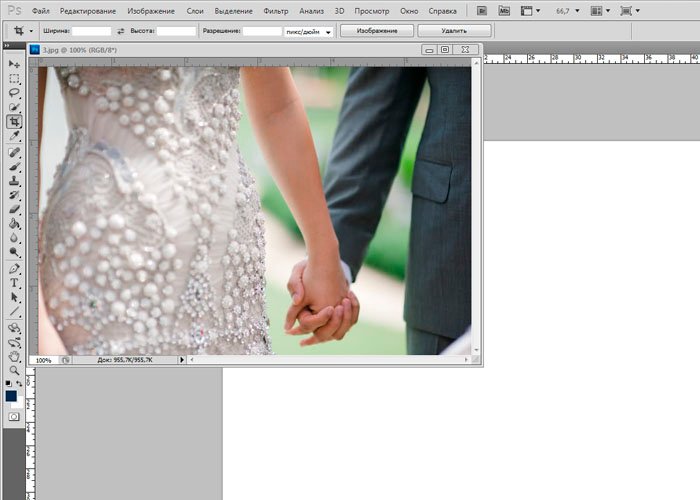Viewport: 700px width, 500px height.
Task: Swap width and height values
Action: pos(121,31)
